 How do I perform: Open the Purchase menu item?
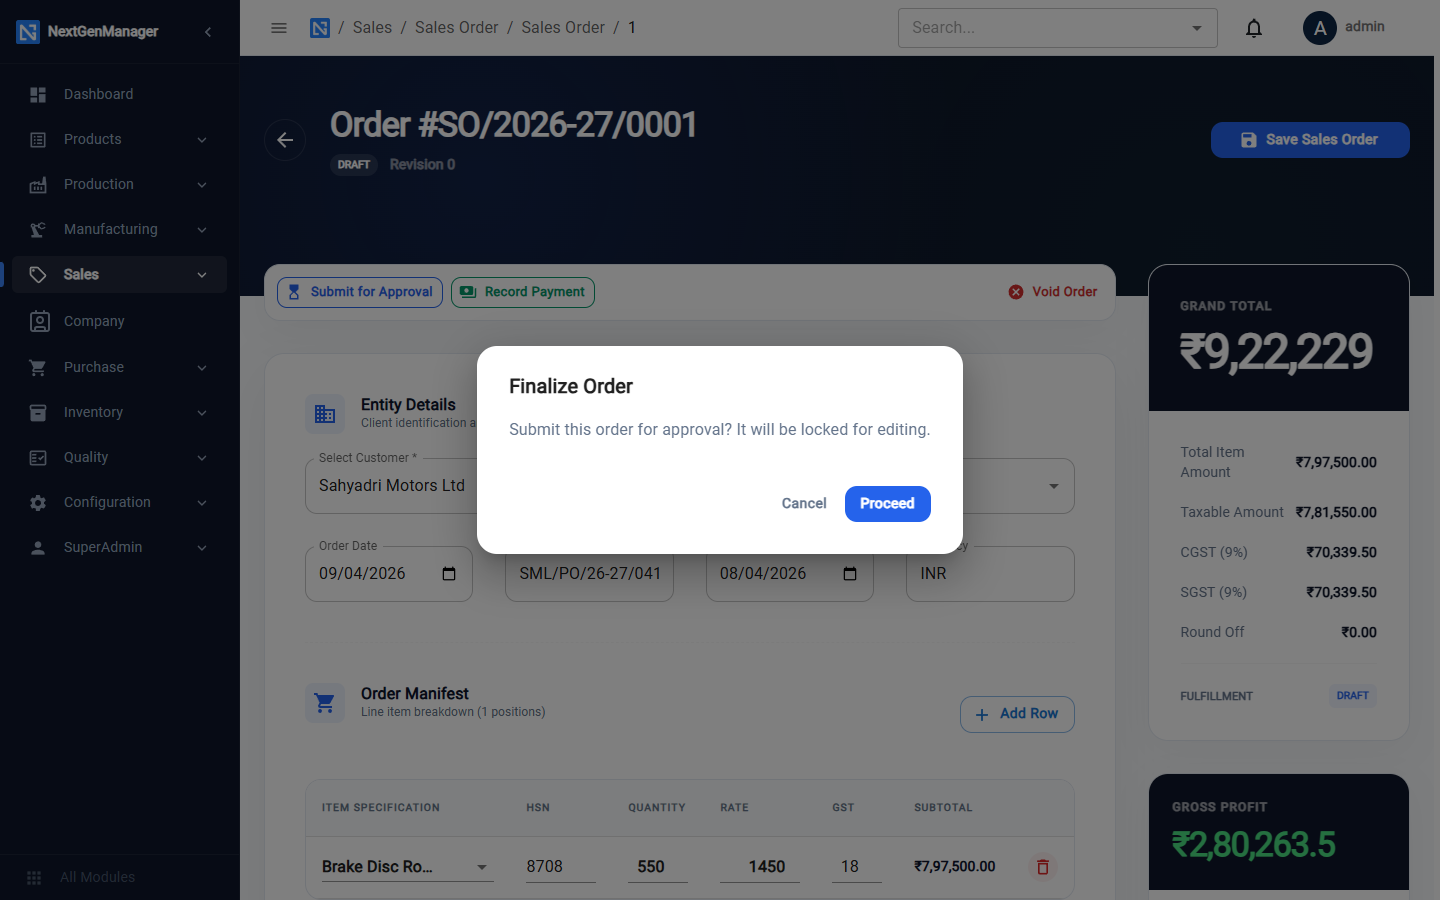click(x=120, y=368)
